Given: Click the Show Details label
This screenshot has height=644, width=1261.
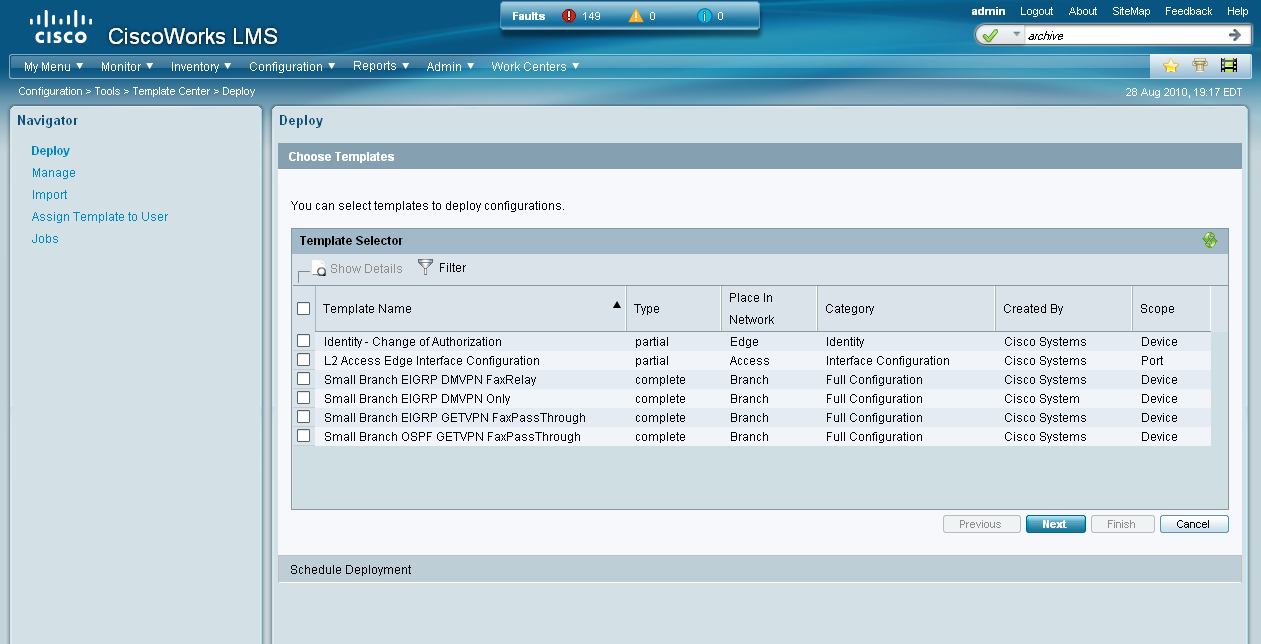Looking at the screenshot, I should pos(366,269).
